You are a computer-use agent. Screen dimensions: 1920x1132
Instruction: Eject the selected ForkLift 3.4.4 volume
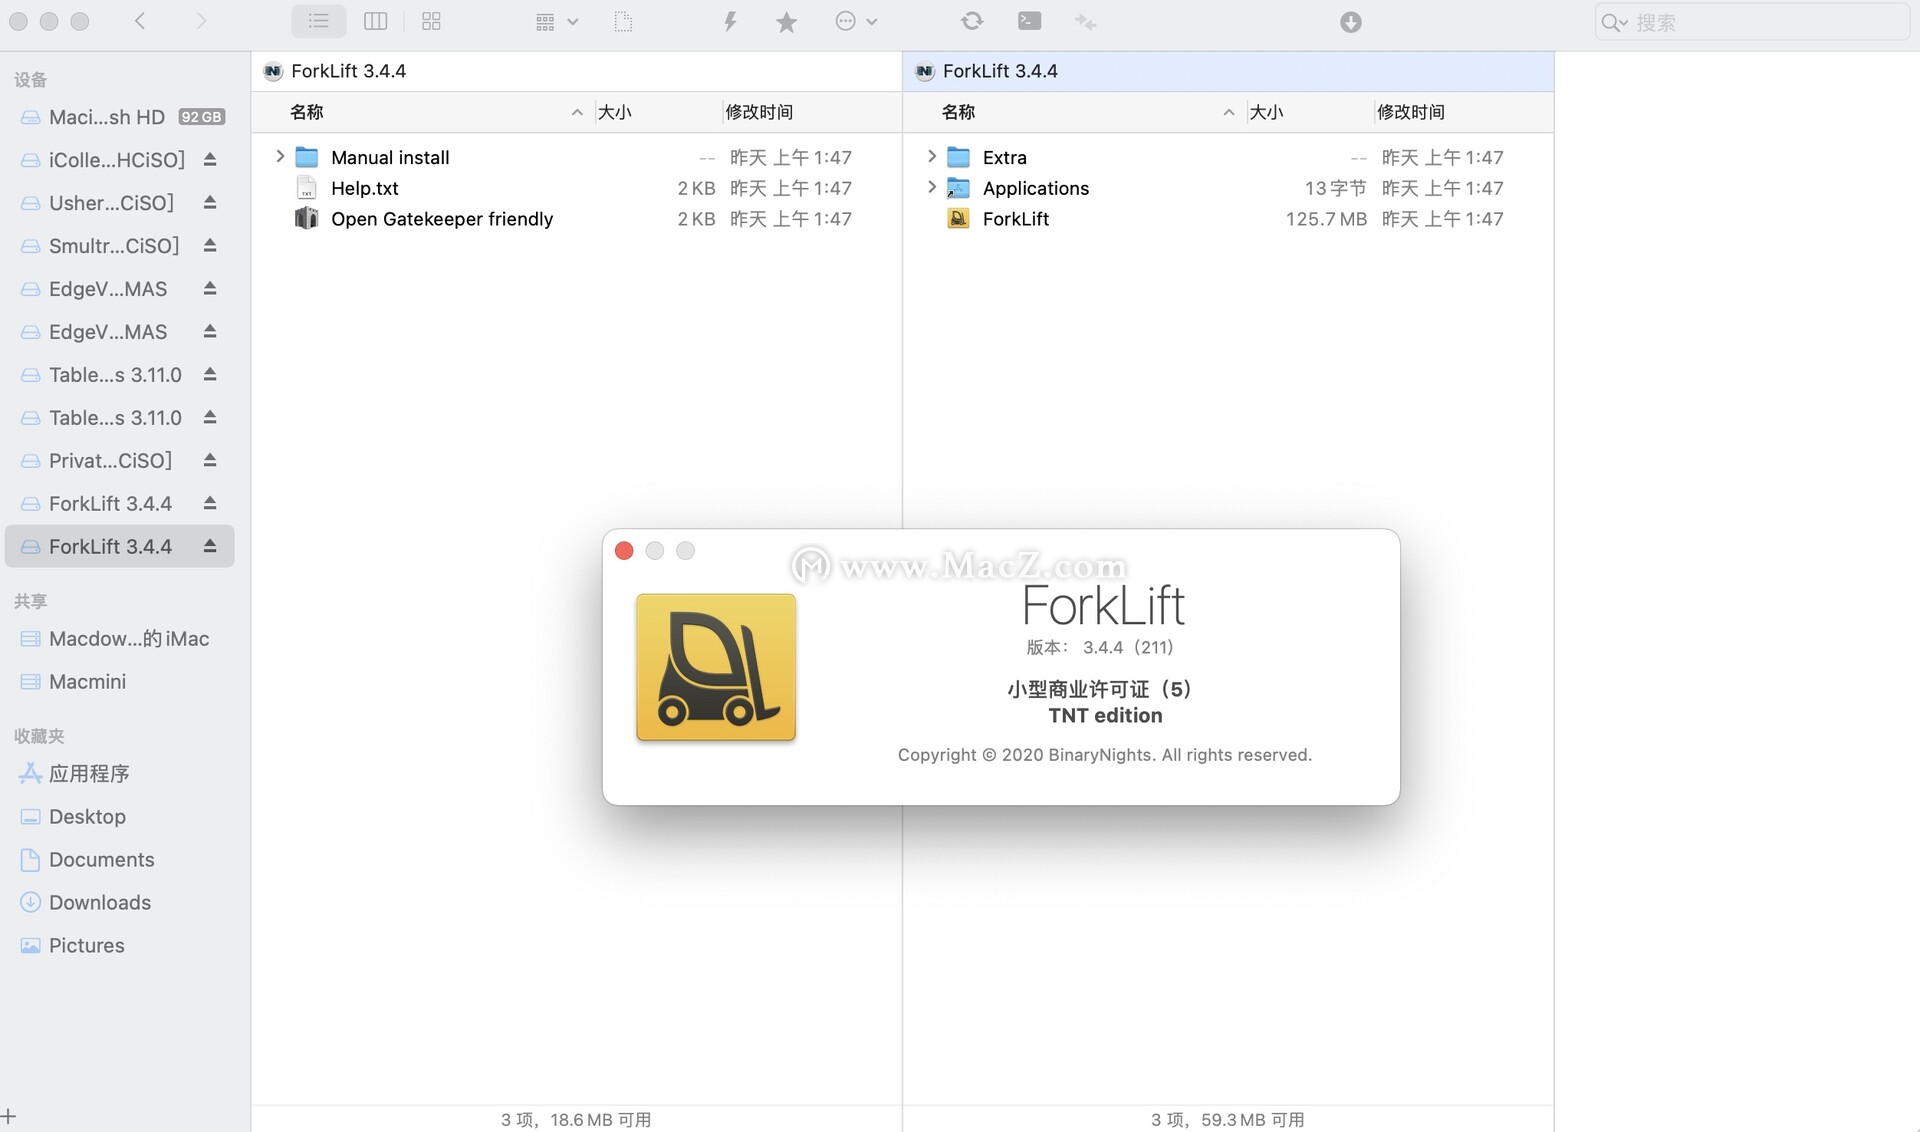[x=210, y=547]
